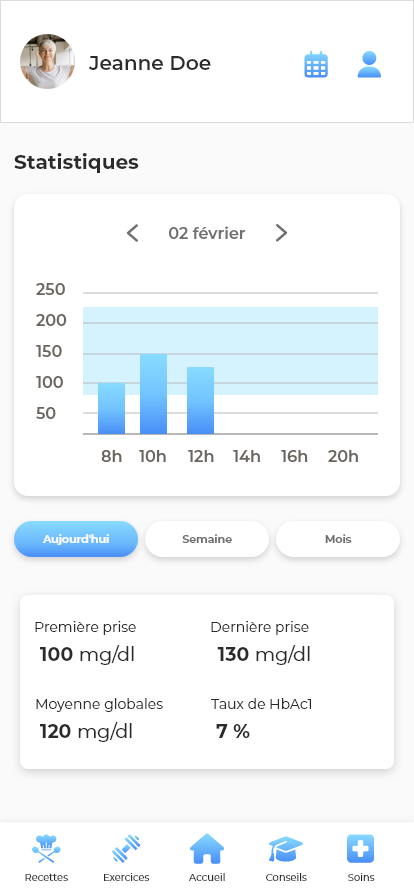Open Exercices dumbbell icon
Screen dimensions: 414x895
click(x=126, y=849)
